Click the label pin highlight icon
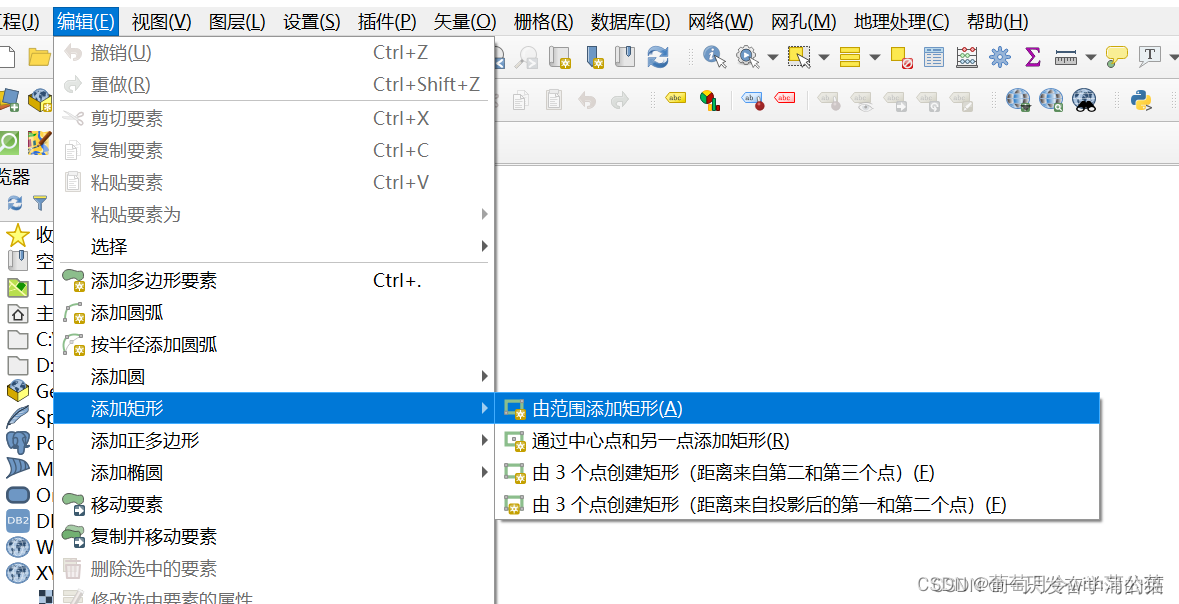 [x=753, y=100]
